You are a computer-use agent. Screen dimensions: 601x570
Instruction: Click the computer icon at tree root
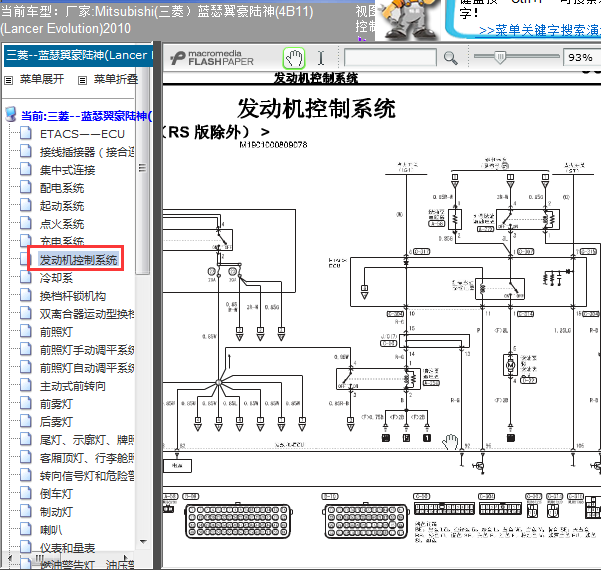coord(11,115)
